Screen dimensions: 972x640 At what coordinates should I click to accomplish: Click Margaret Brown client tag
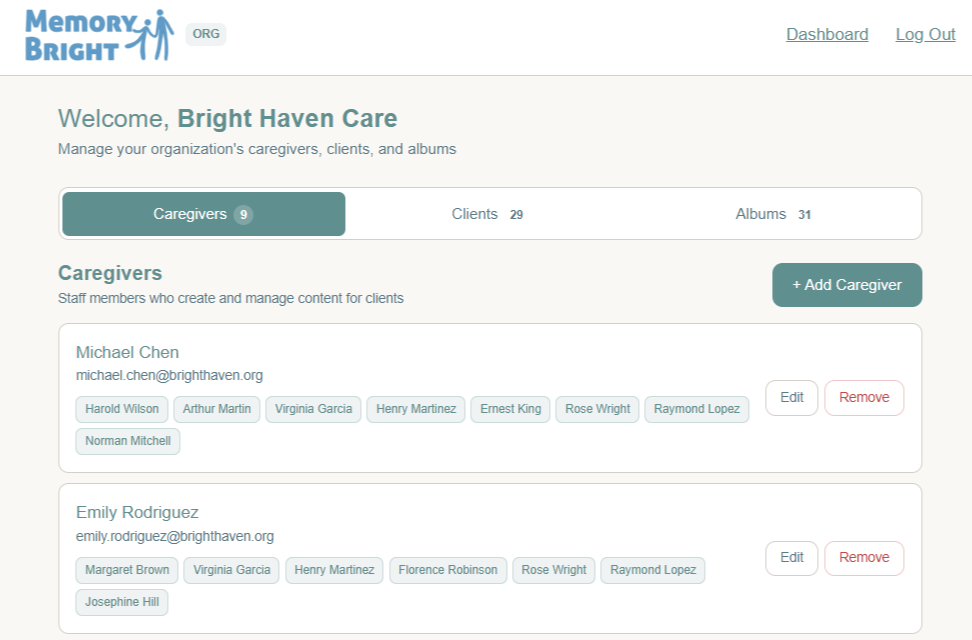(127, 570)
